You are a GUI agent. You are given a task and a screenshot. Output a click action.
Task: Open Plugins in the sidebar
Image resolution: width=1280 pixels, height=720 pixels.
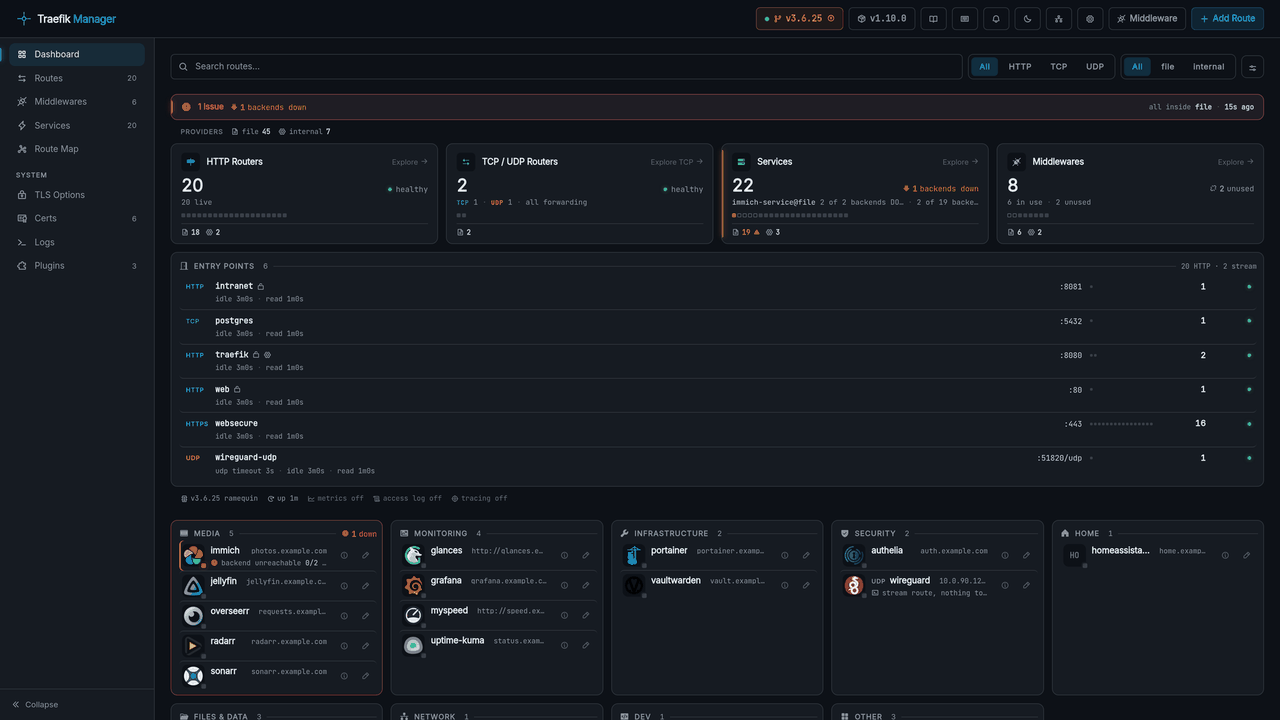77,266
